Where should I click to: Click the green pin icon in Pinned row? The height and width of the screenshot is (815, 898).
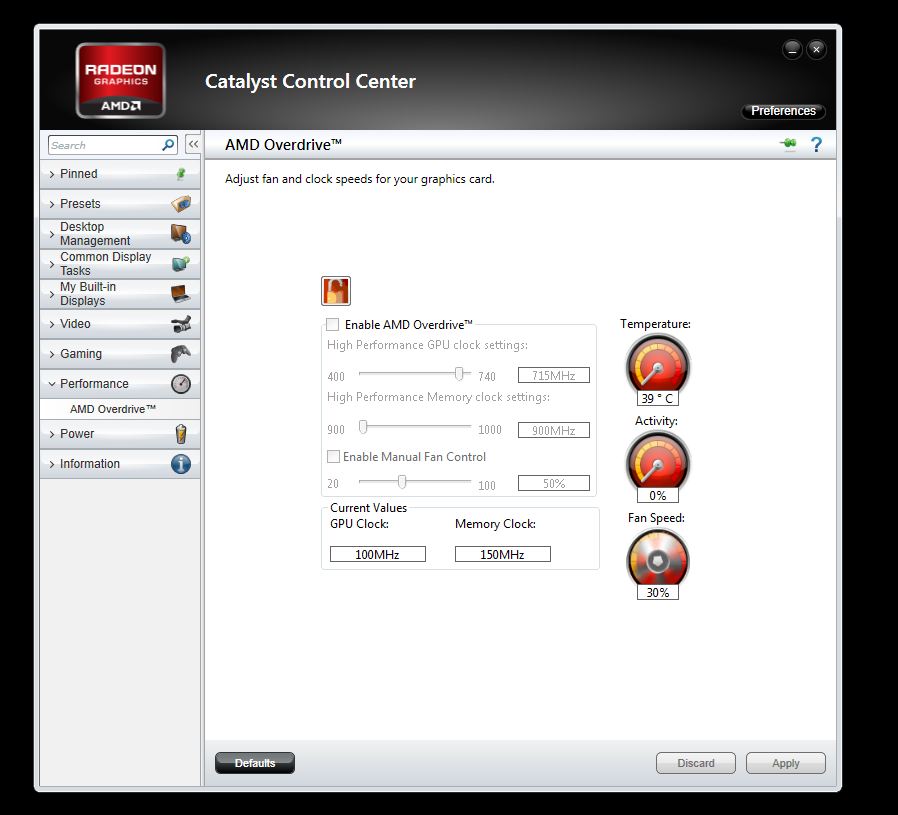(x=181, y=174)
